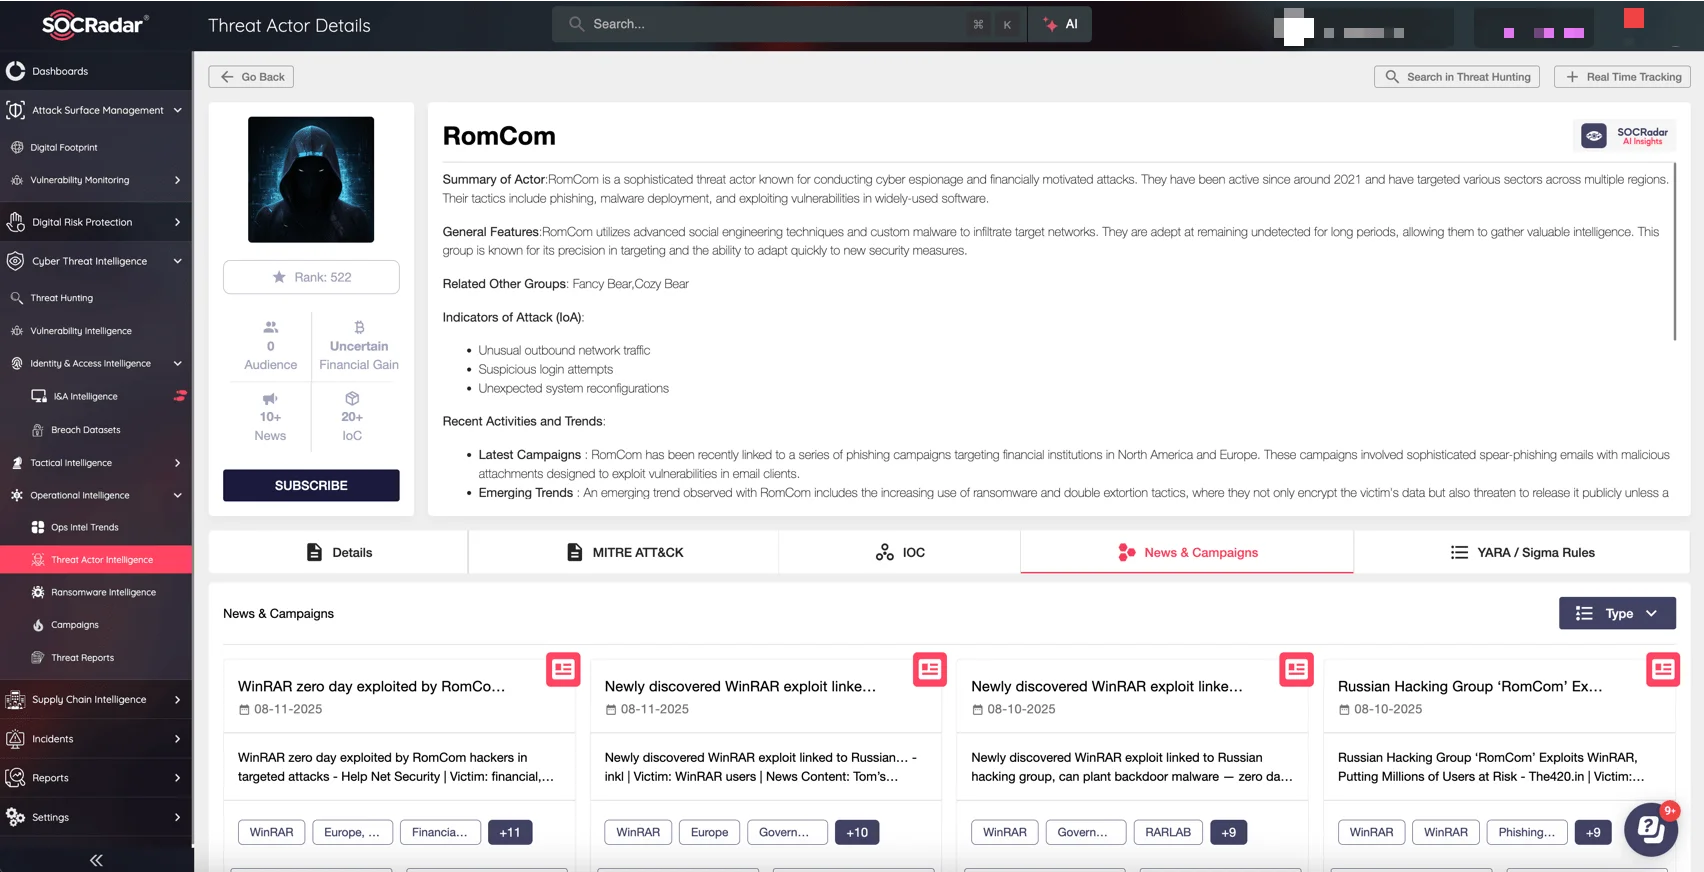Open SOCRadar AI Insights badge
This screenshot has height=872, width=1704.
pyautogui.click(x=1624, y=135)
